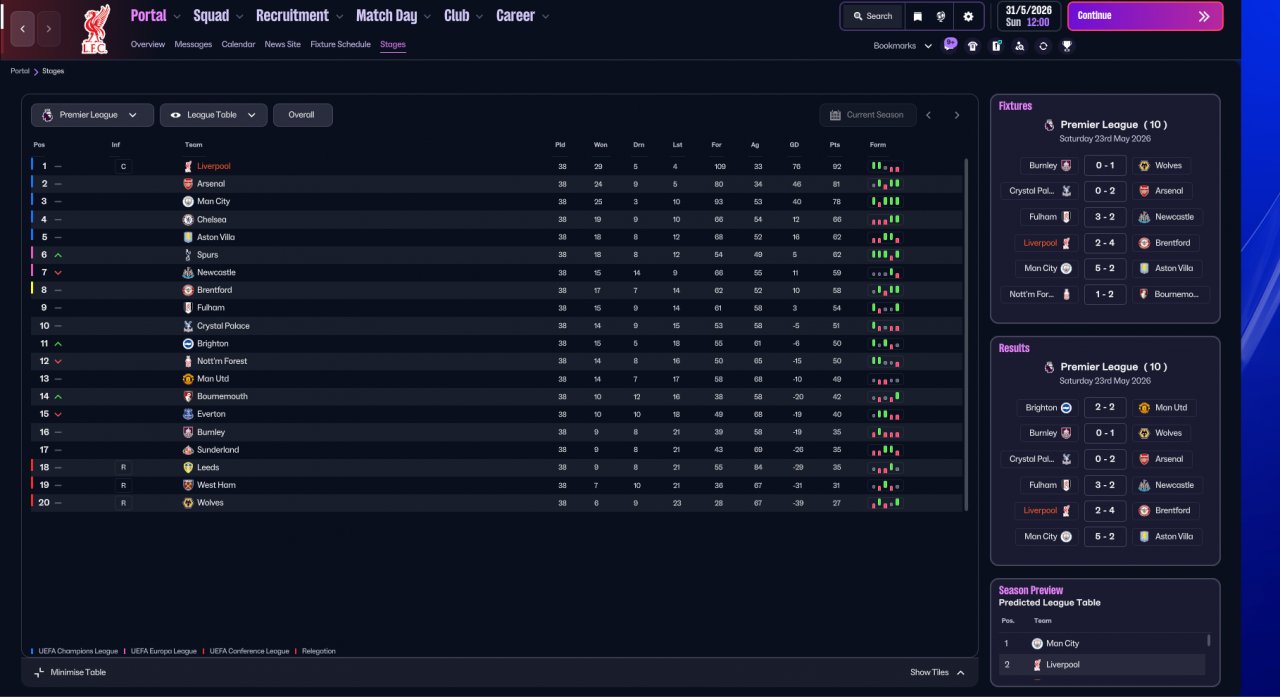Show the previous season with the left chevron
This screenshot has height=697, width=1280.
point(928,115)
